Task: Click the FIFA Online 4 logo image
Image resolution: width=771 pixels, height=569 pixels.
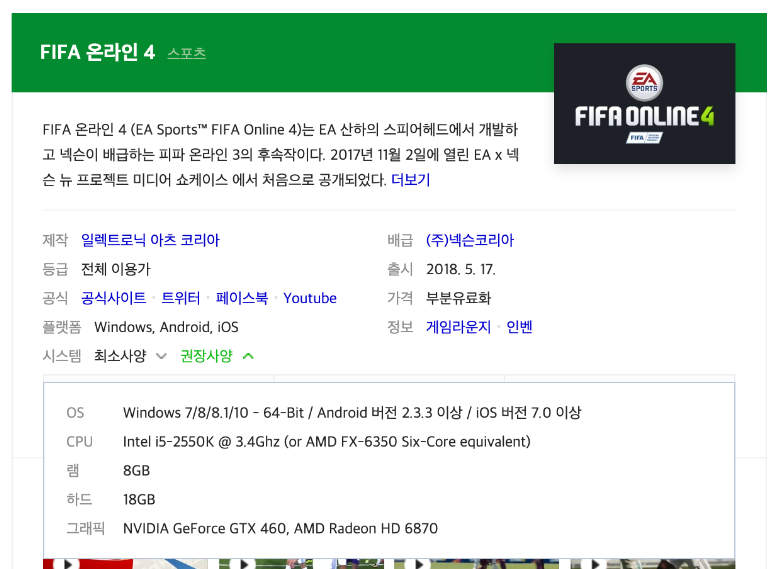Action: click(644, 103)
